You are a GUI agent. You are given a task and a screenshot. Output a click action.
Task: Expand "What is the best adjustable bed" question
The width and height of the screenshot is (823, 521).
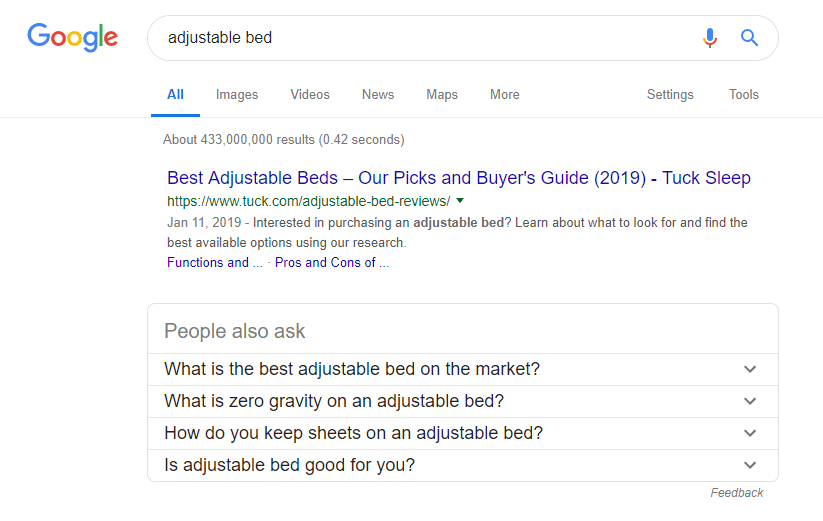(751, 369)
